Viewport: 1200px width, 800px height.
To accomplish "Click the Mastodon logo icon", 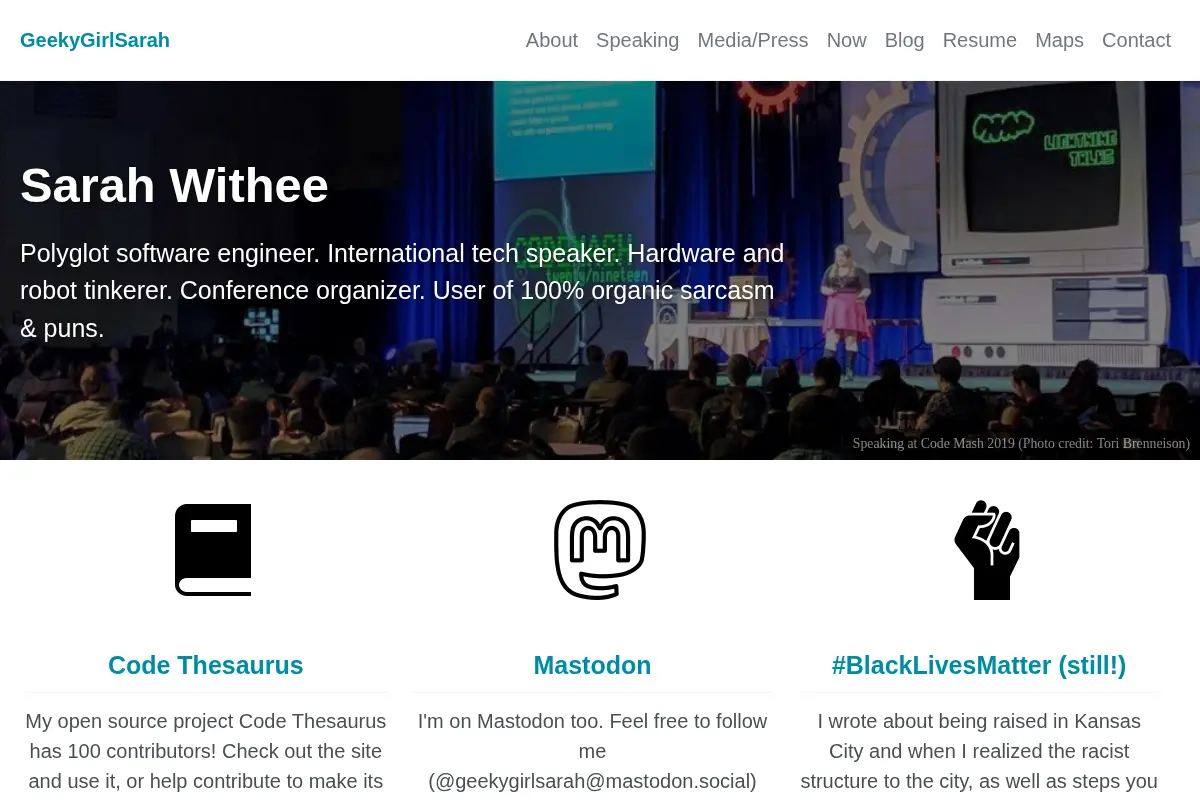I will pyautogui.click(x=600, y=550).
